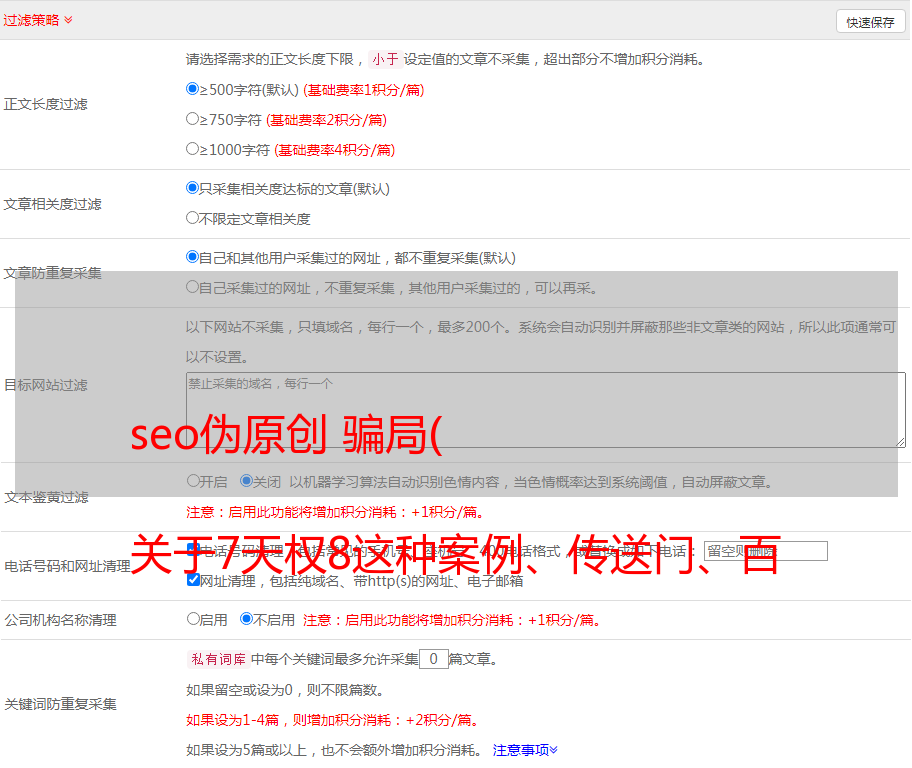Select the ≥1000字符 length option
This screenshot has height=768, width=912.
coord(193,148)
